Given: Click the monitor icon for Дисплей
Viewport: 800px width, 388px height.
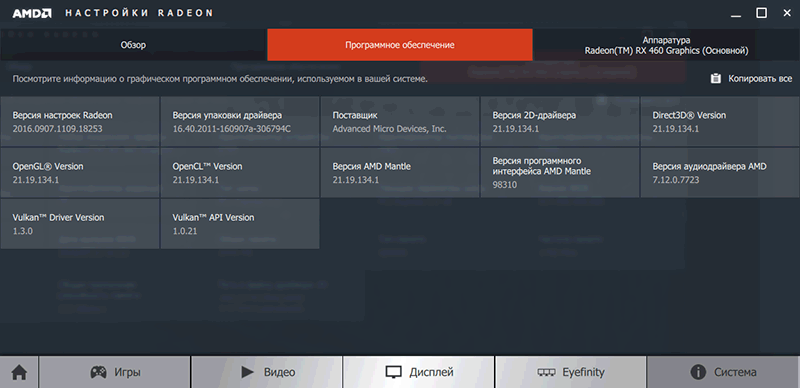Looking at the screenshot, I should 393,373.
